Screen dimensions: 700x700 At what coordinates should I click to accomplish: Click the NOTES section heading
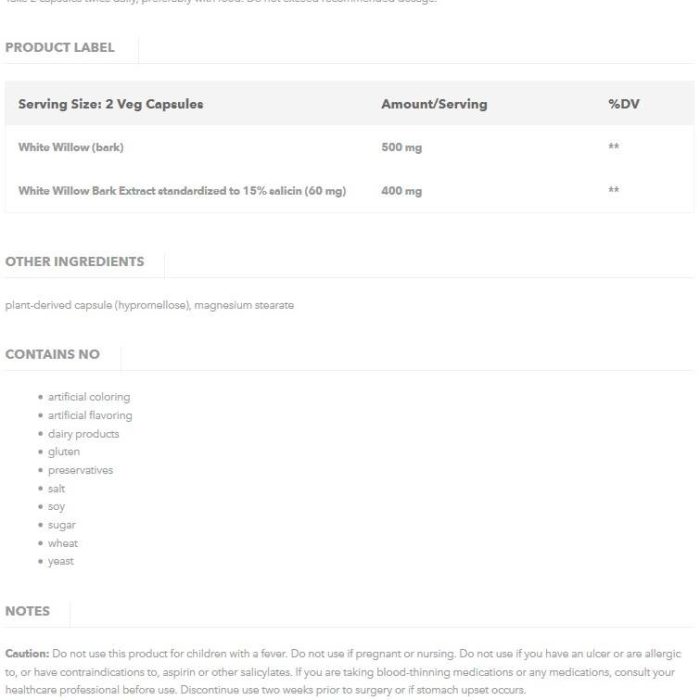(27, 611)
